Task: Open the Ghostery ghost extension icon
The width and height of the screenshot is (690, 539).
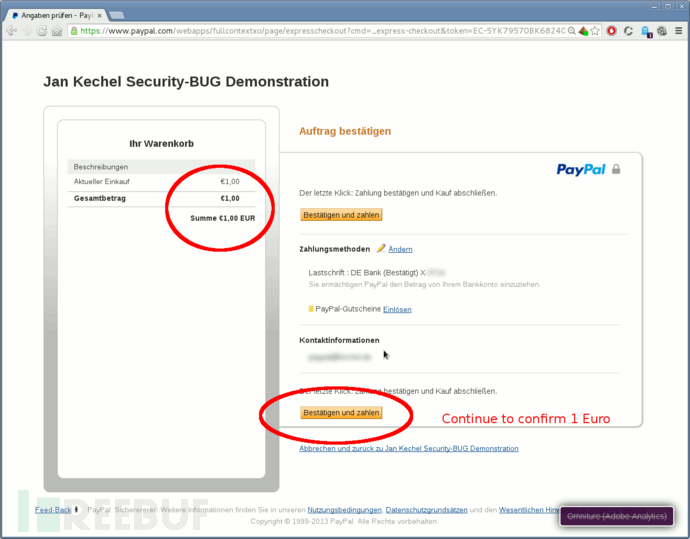Action: pos(646,31)
